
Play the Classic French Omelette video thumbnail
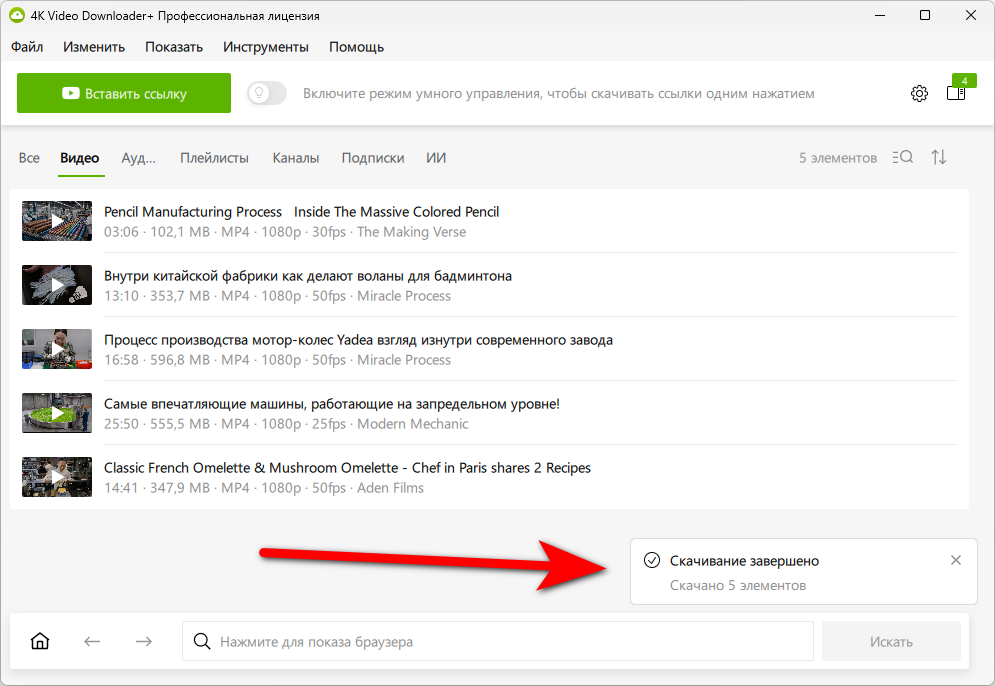tap(57, 477)
